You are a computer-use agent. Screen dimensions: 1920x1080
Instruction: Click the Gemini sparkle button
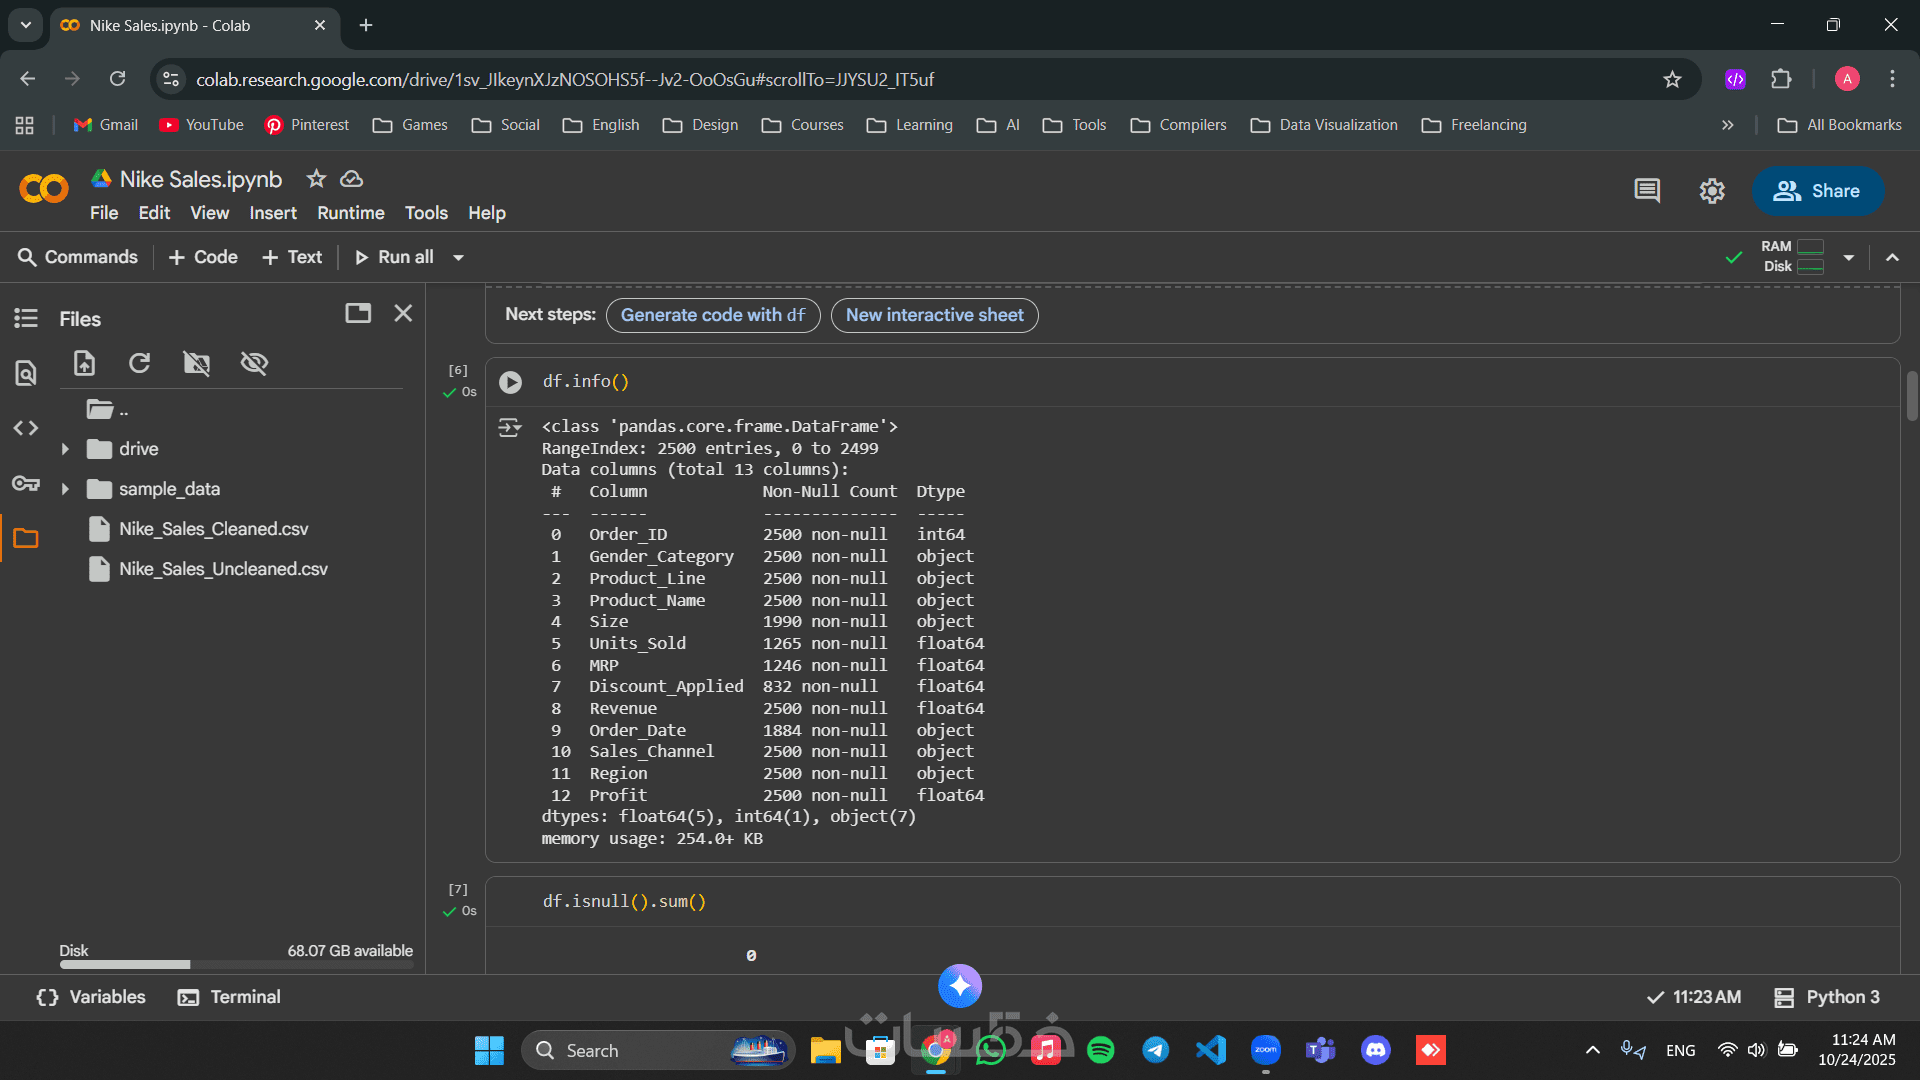pyautogui.click(x=959, y=986)
